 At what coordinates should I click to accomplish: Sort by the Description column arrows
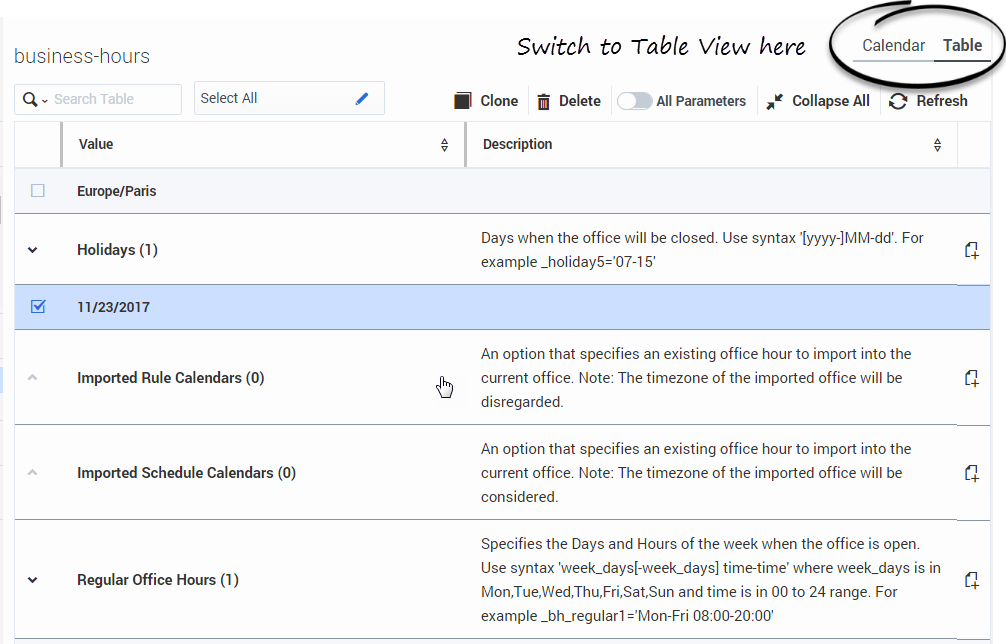pos(937,145)
